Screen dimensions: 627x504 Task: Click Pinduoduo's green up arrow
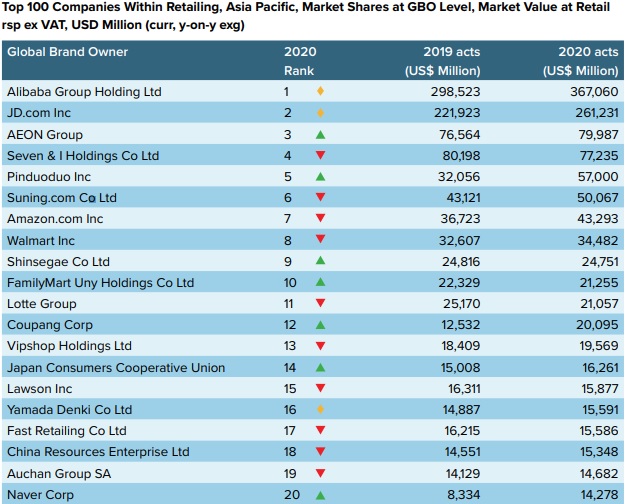[320, 176]
